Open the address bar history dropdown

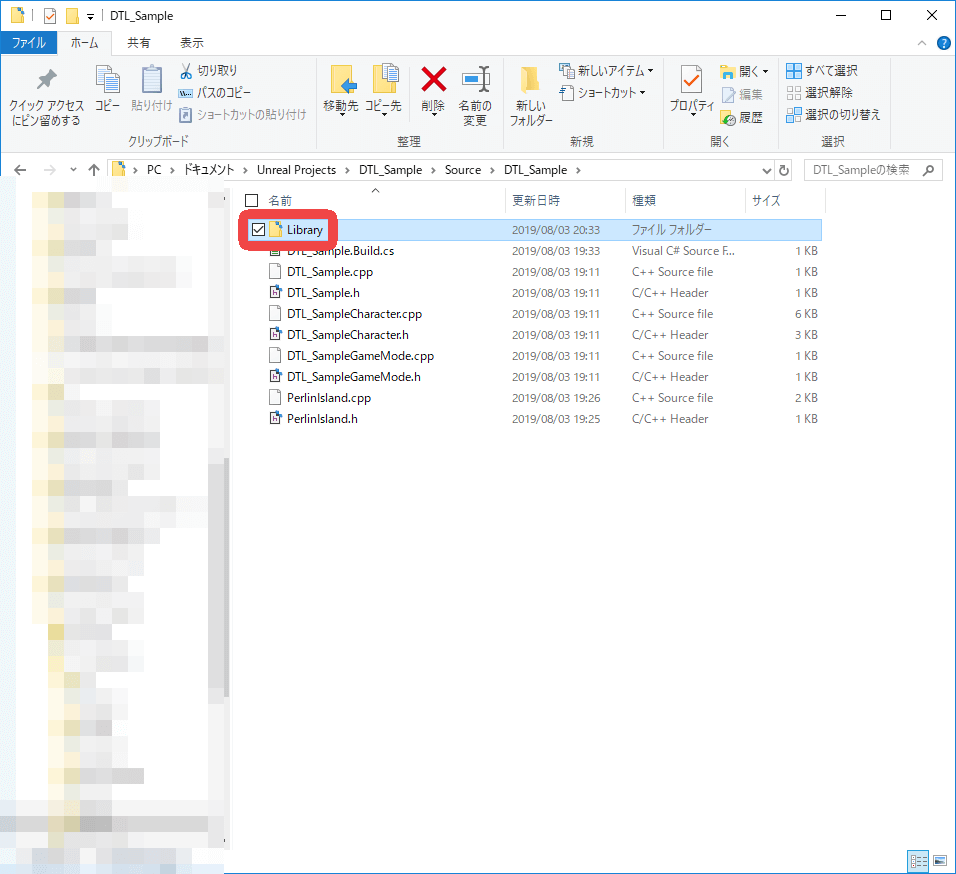pos(767,170)
